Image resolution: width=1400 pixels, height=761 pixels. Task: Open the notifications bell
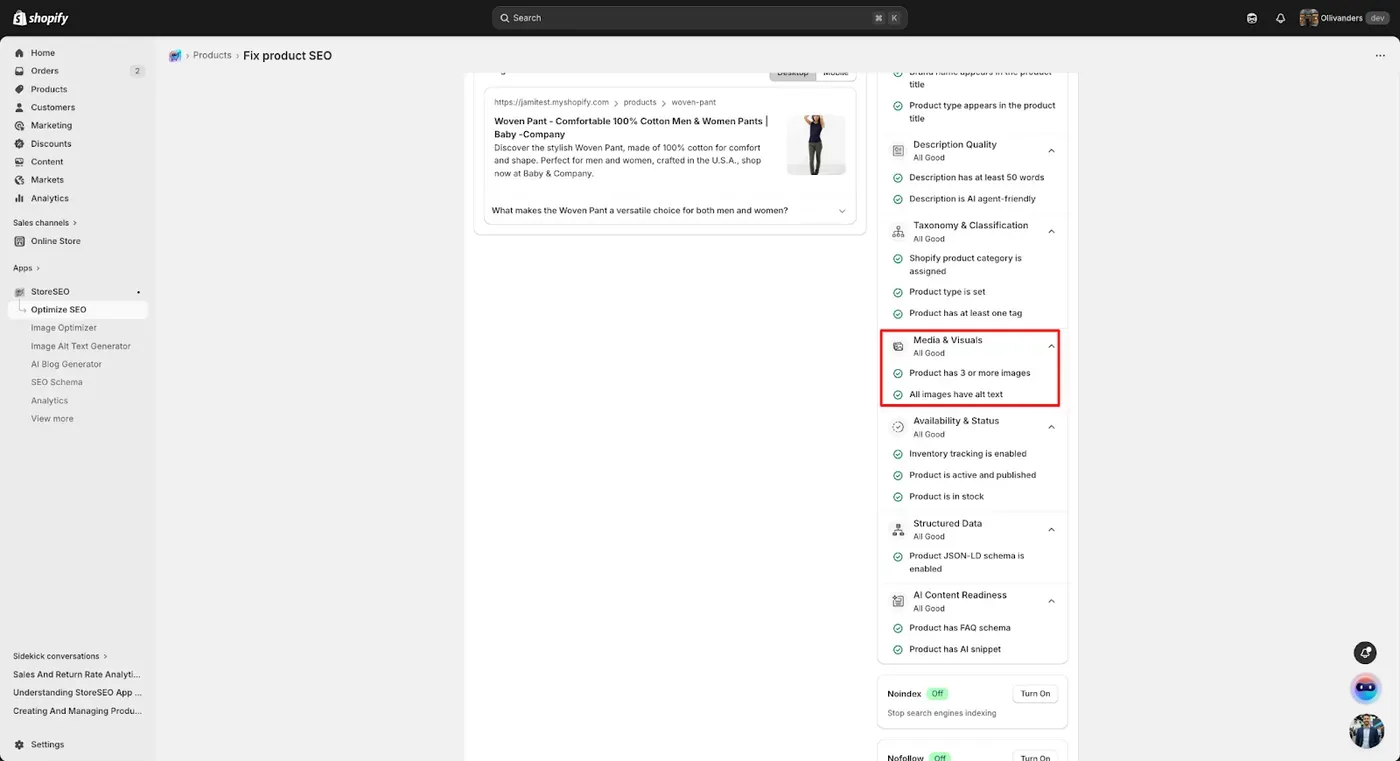pyautogui.click(x=1280, y=18)
